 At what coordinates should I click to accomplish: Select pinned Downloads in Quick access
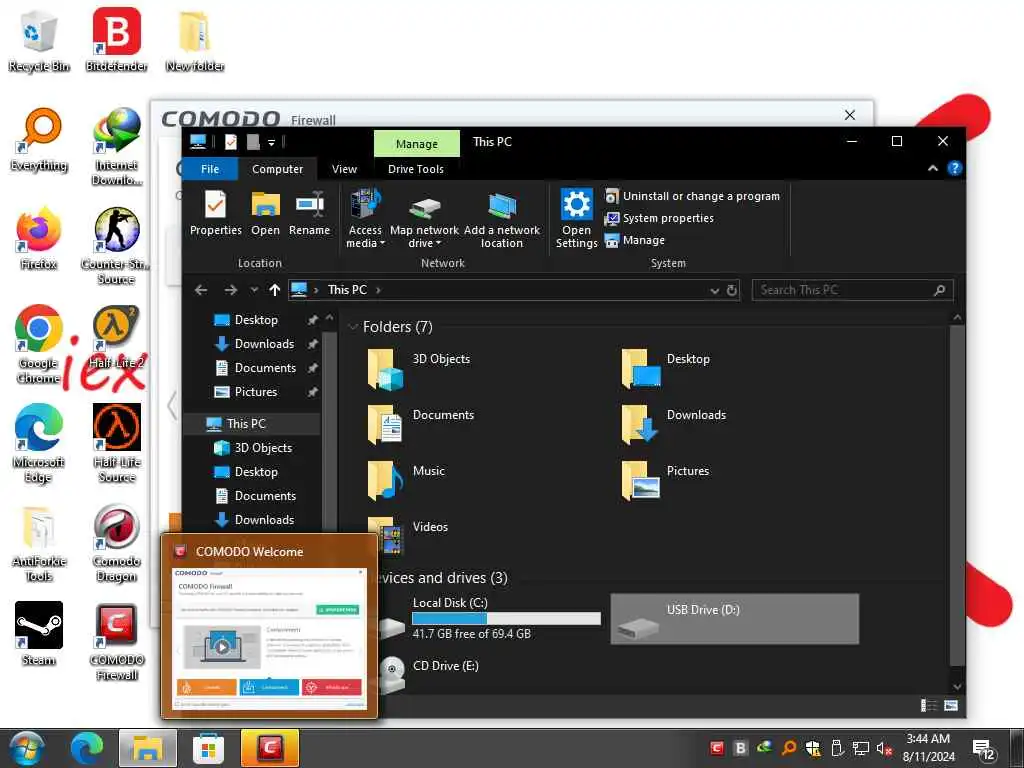pyautogui.click(x=264, y=344)
